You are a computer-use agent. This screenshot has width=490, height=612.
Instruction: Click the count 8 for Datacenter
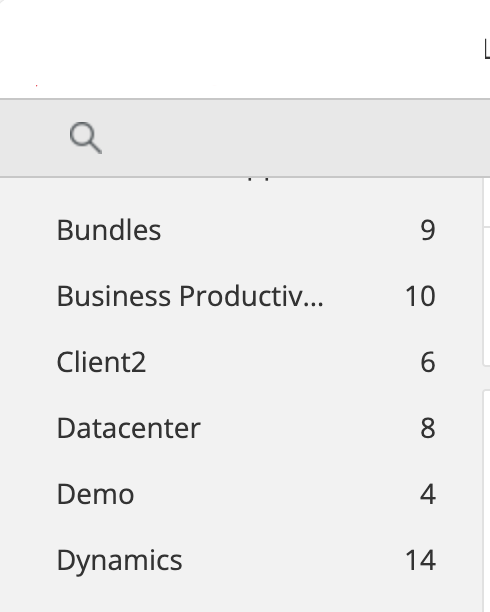click(x=428, y=428)
